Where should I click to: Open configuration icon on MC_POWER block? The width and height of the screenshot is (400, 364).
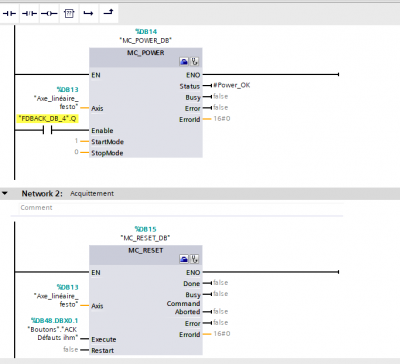coord(184,61)
